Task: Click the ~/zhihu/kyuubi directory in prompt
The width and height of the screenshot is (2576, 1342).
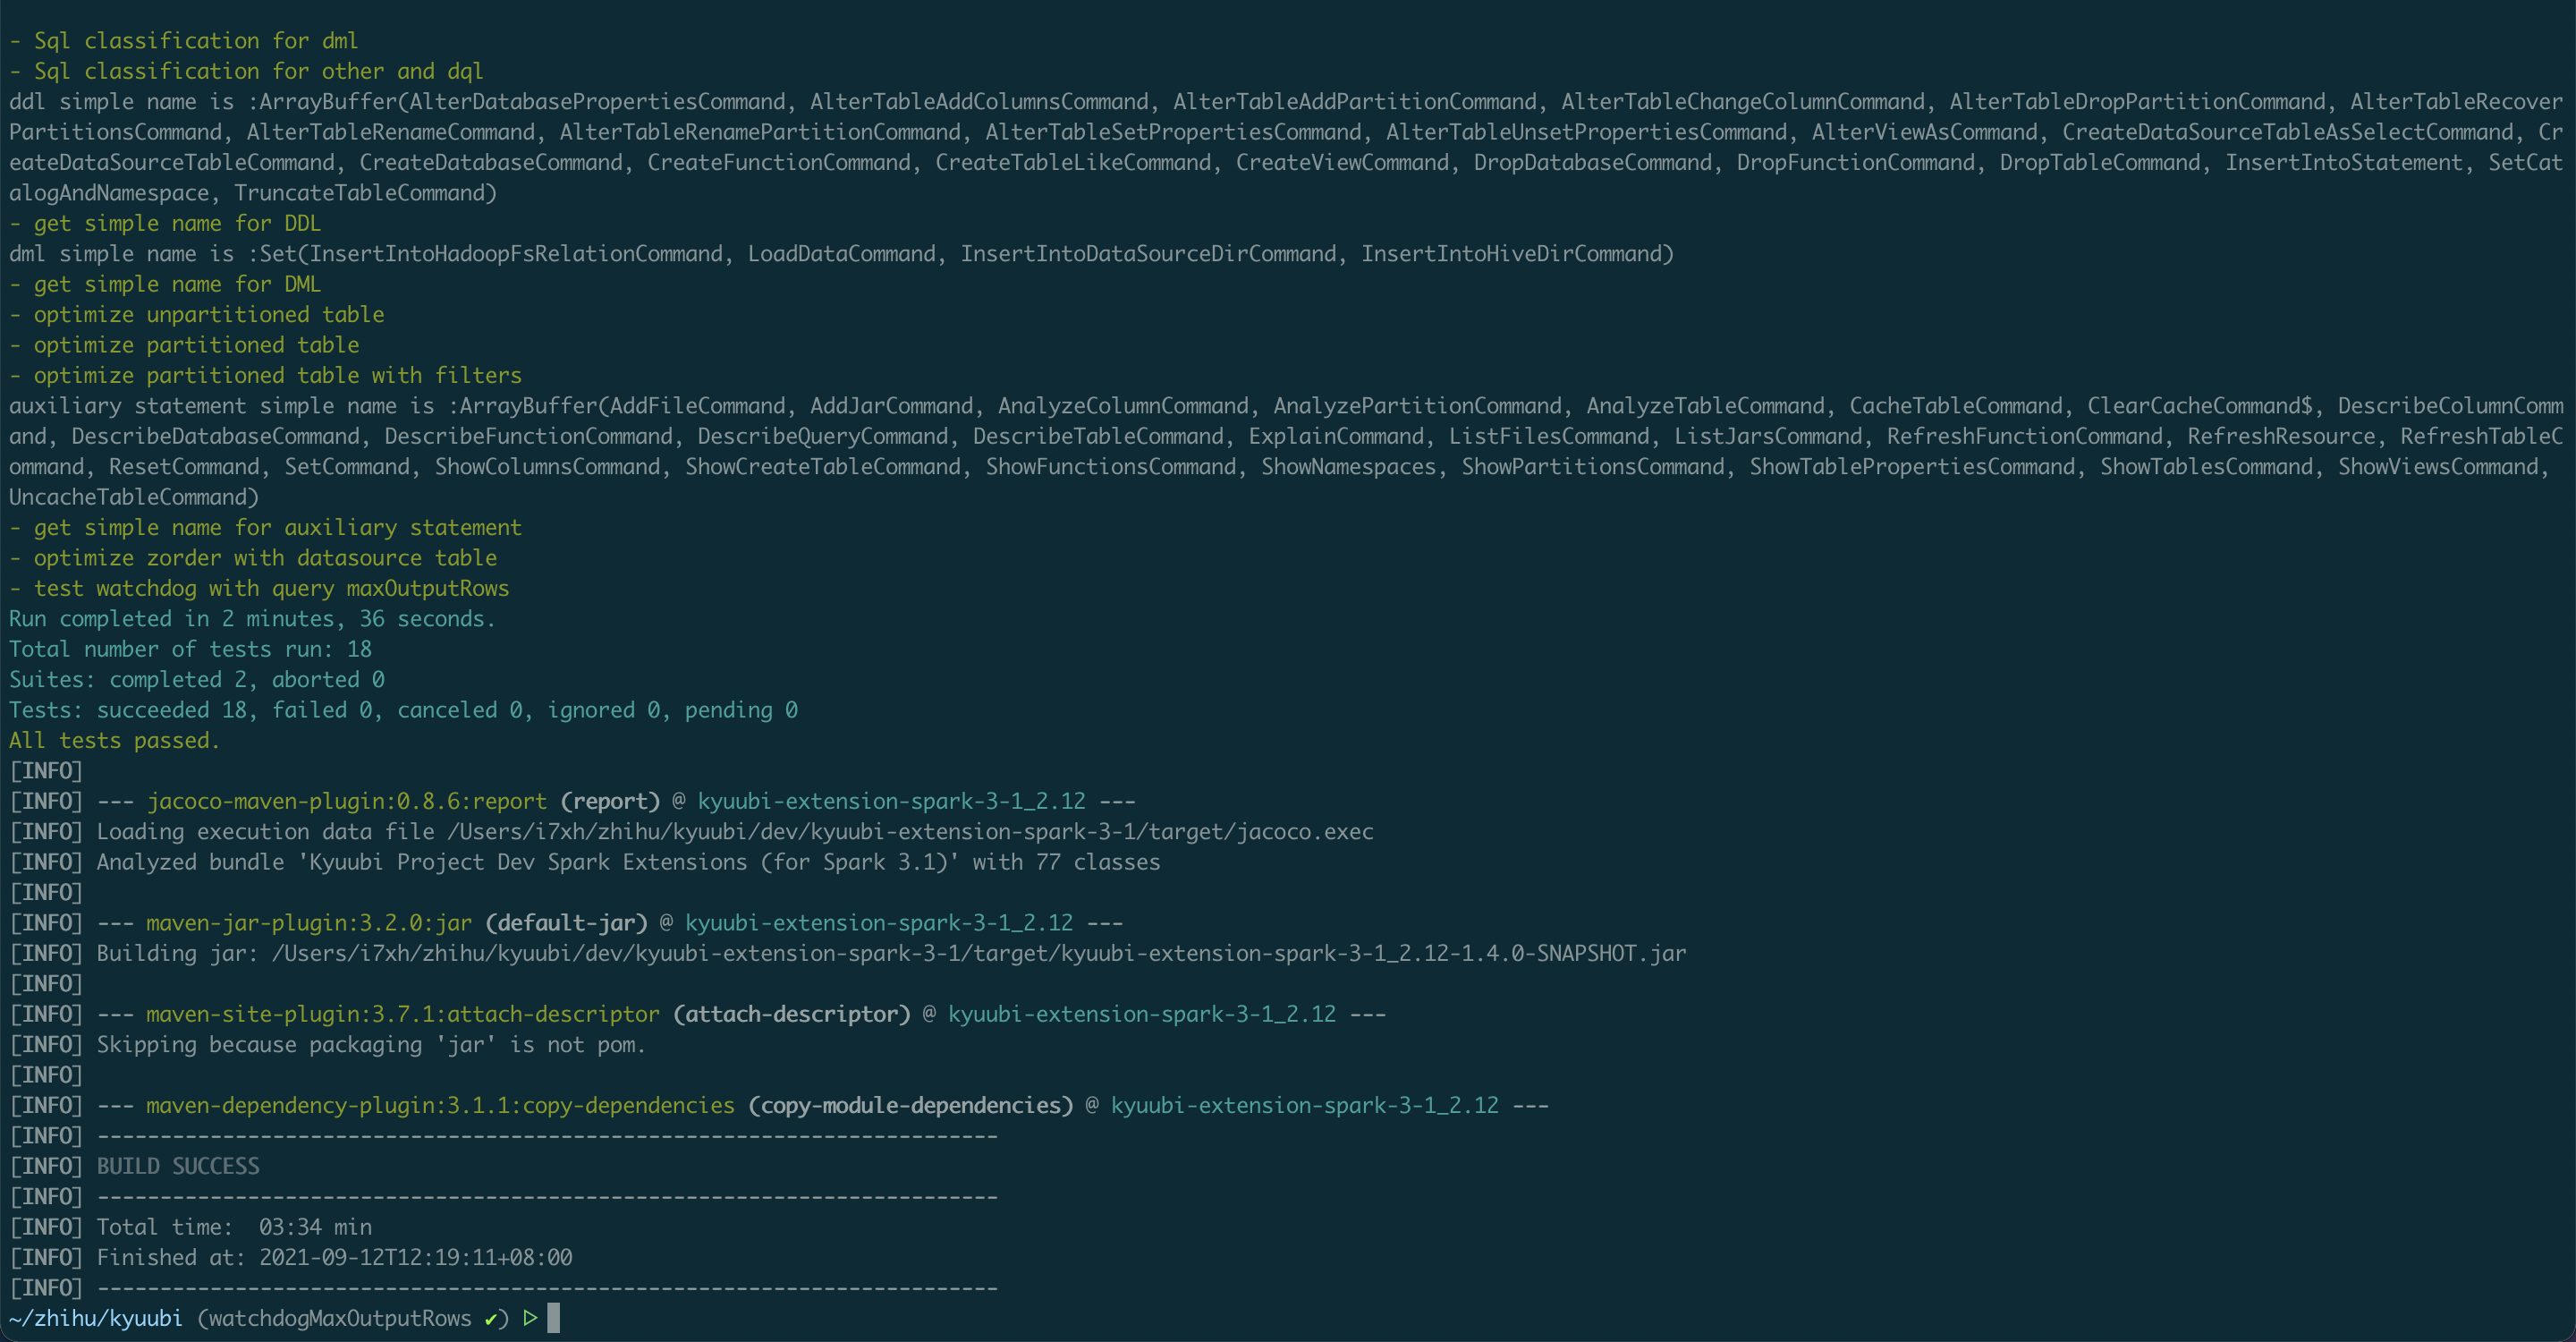Action: point(95,1318)
